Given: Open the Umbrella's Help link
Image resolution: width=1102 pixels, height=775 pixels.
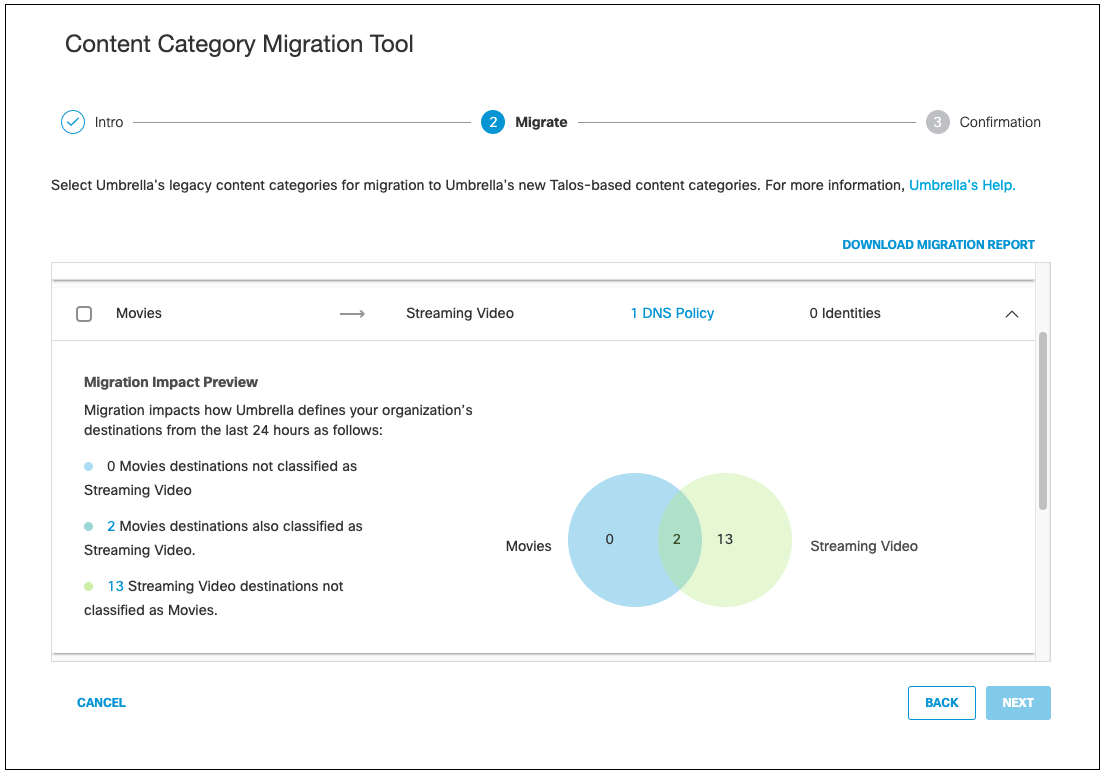Looking at the screenshot, I should (962, 185).
